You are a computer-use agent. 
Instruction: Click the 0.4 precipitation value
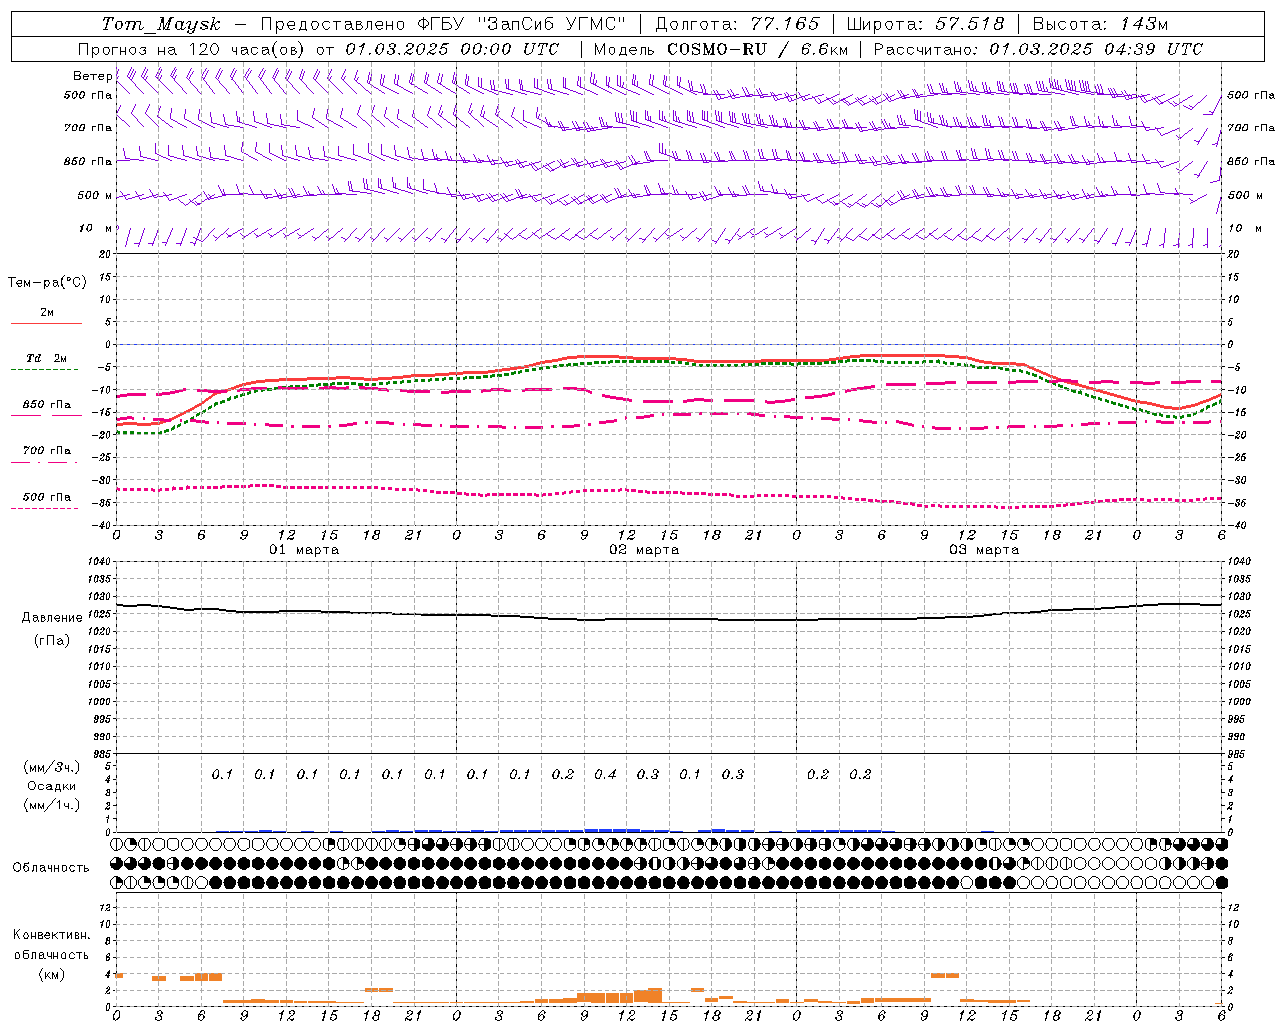pos(605,774)
